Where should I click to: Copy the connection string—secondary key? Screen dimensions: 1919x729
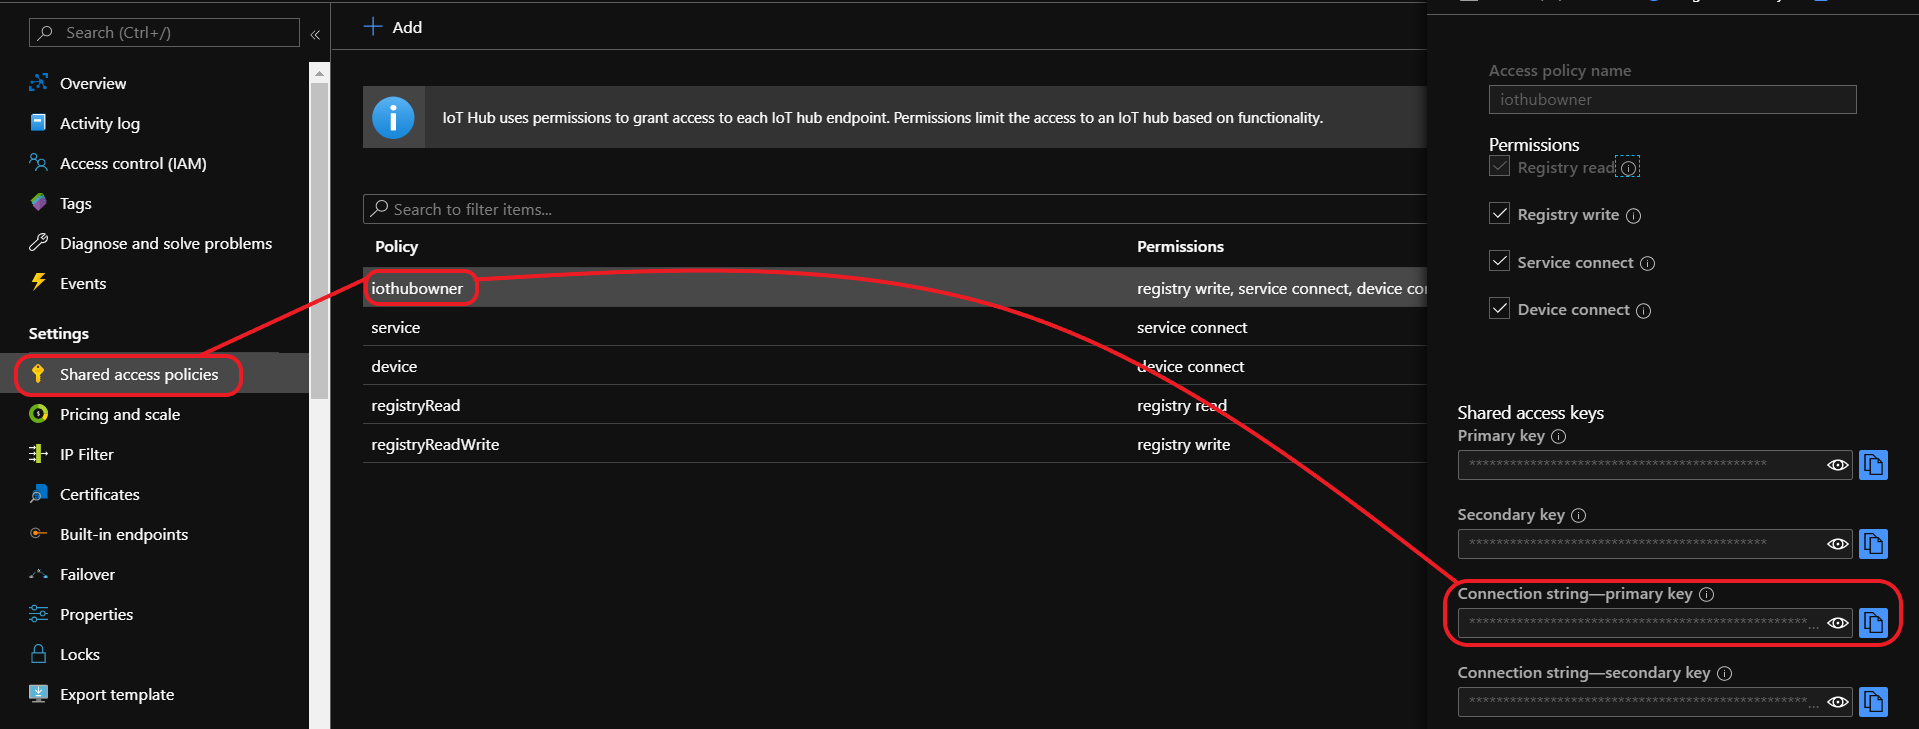click(x=1872, y=702)
